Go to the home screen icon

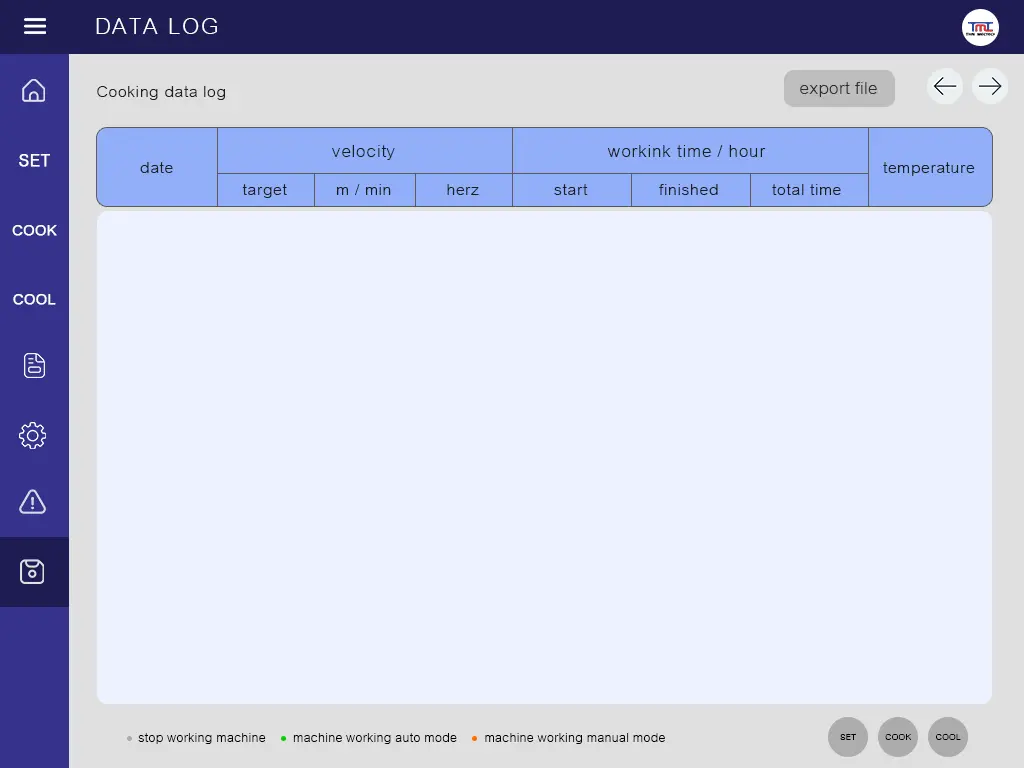(x=34, y=91)
